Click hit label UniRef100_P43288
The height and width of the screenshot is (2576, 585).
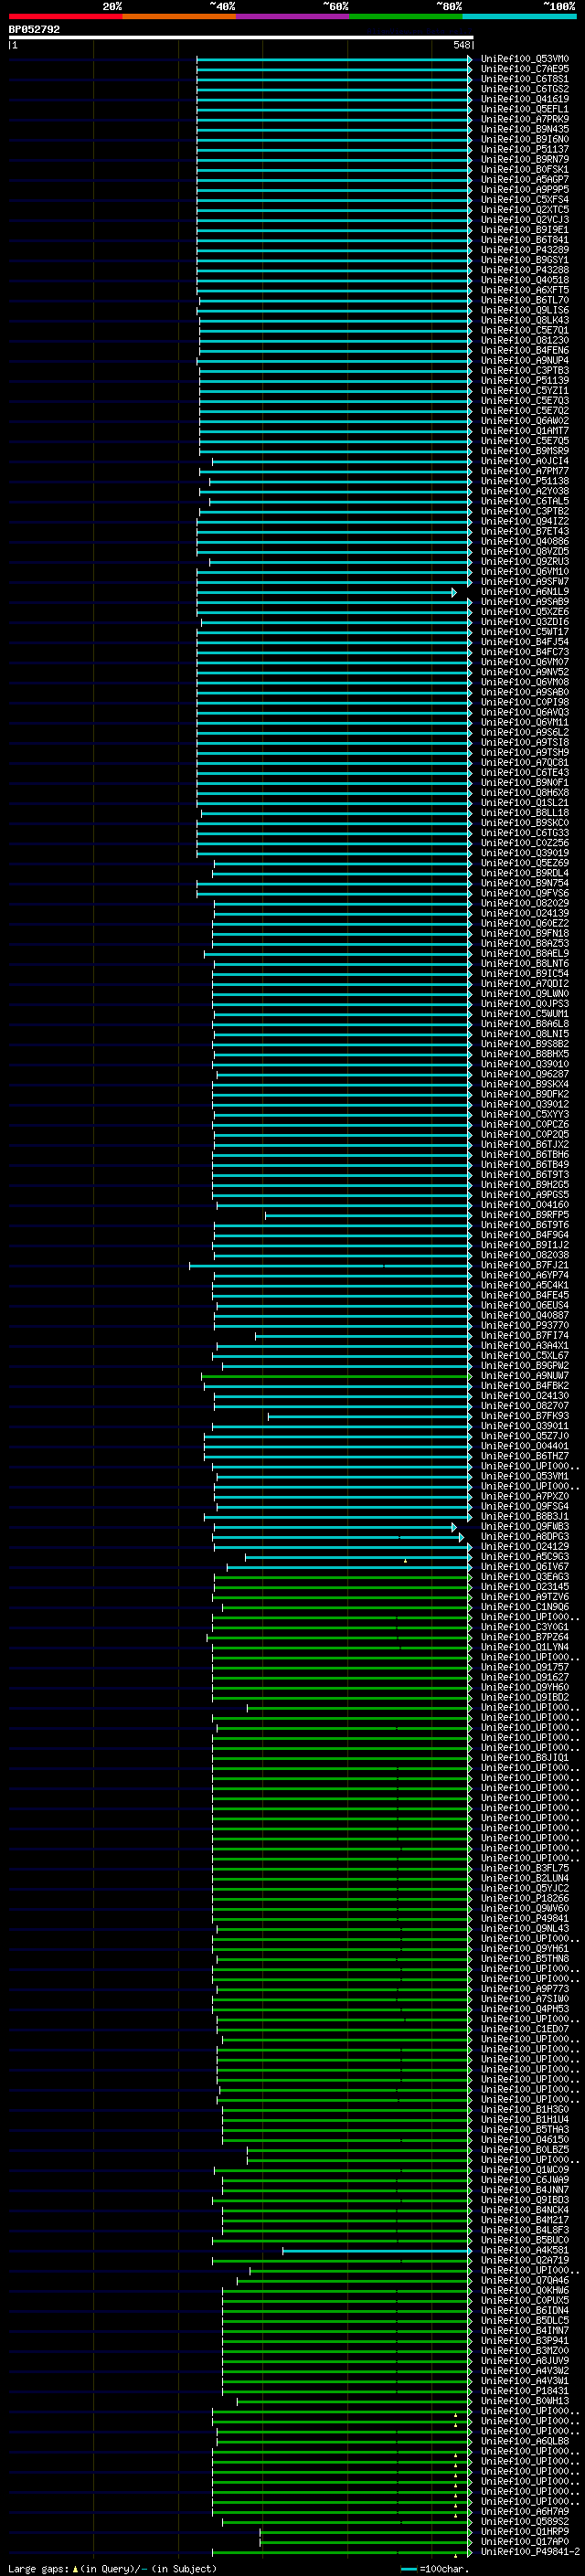(524, 270)
